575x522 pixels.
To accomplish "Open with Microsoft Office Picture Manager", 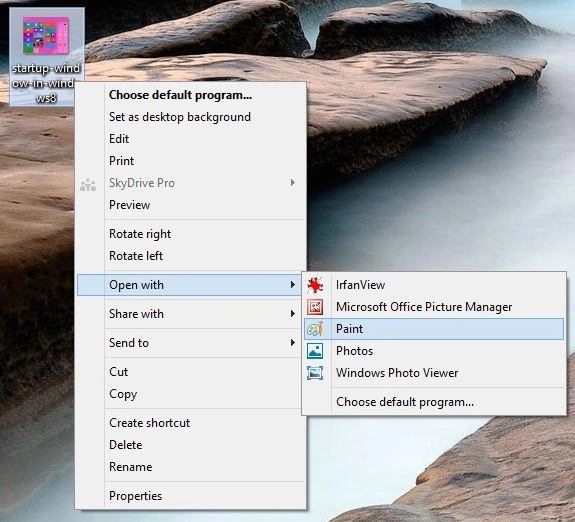I will [434, 307].
